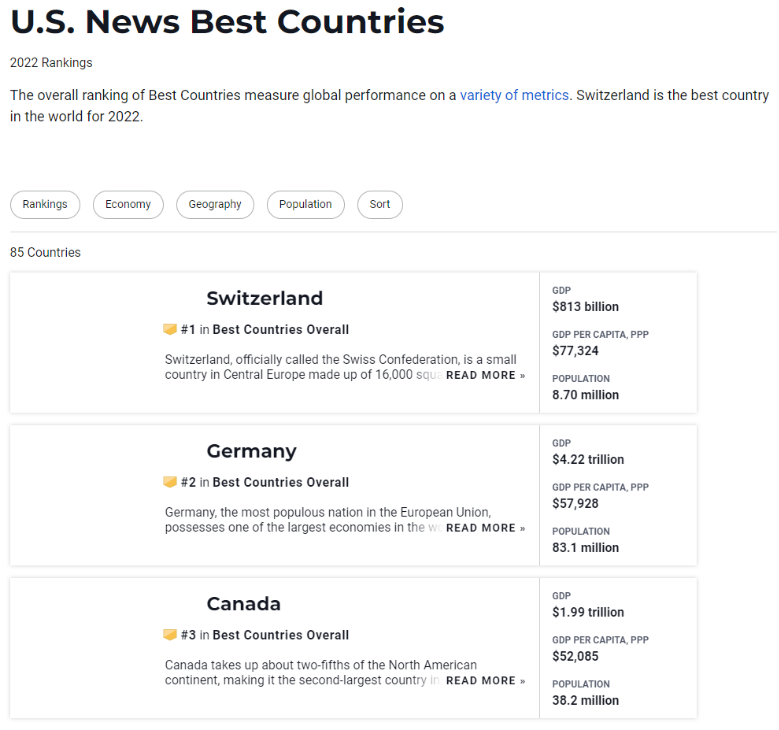This screenshot has height=730, width=779.
Task: Open the Population filter pill
Action: click(x=305, y=204)
